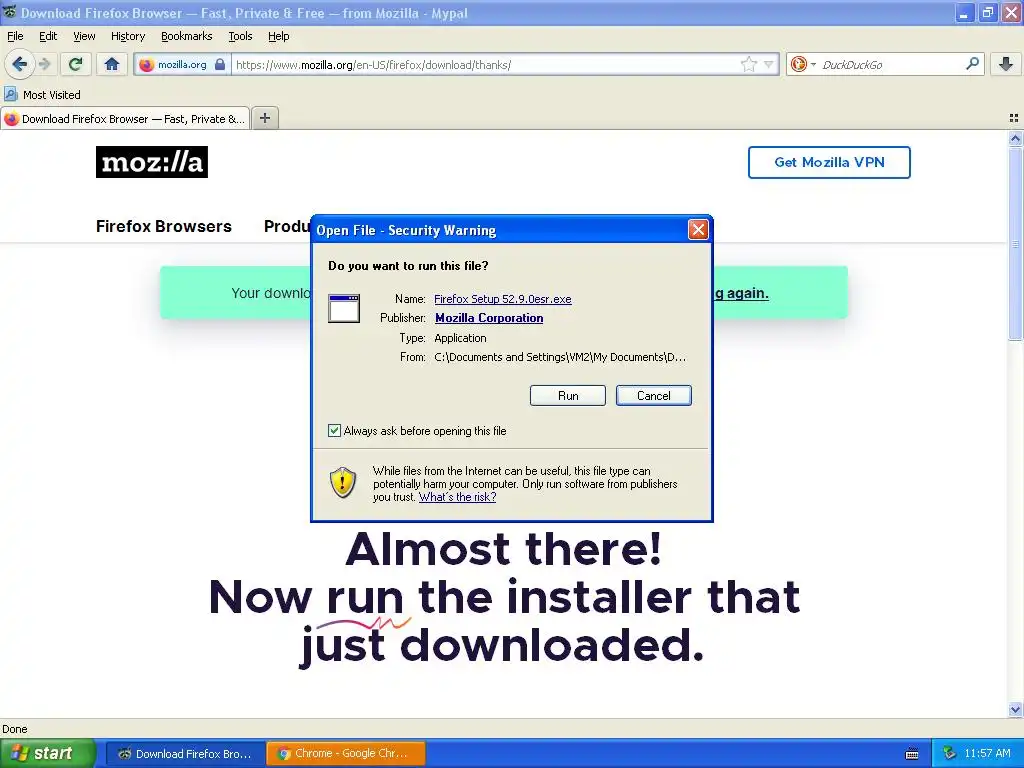The height and width of the screenshot is (768, 1024).
Task: Select the C:\Documents and Settings path text
Action: tap(560, 357)
